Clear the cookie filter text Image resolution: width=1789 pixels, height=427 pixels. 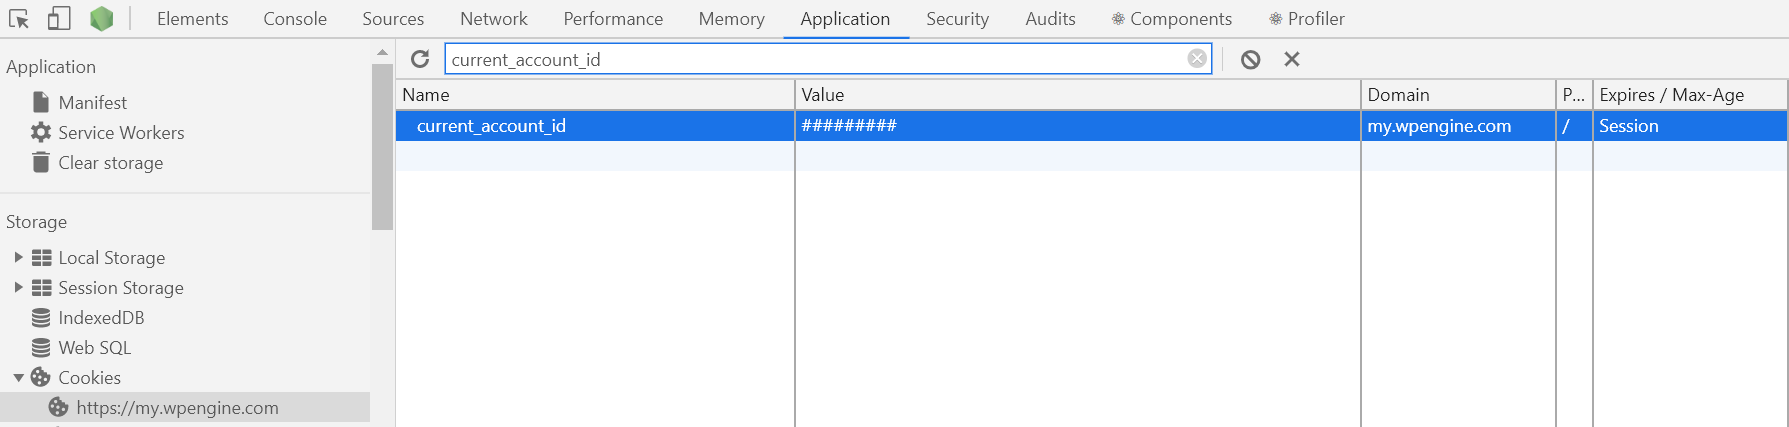(1196, 59)
